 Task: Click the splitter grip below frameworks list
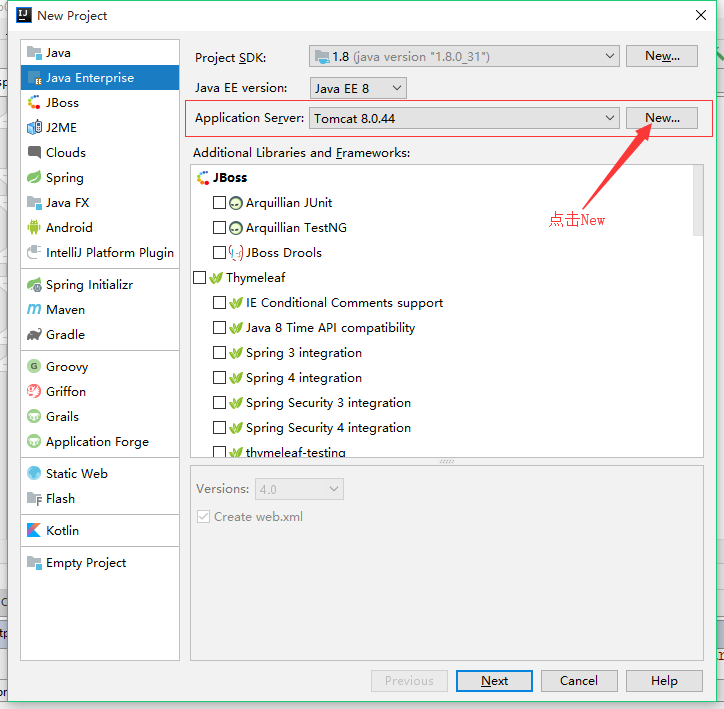(x=447, y=461)
